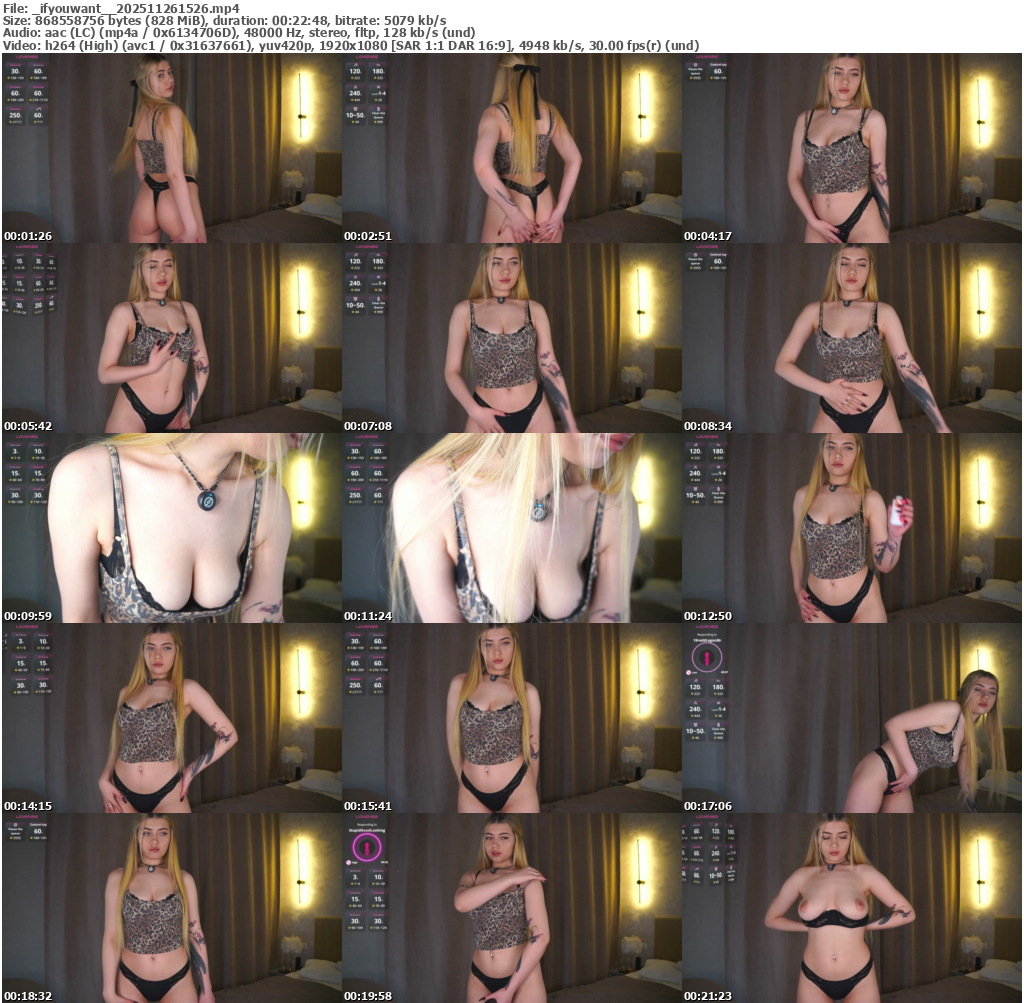Click the Audio codec info line
The width and height of the screenshot is (1024, 1003).
pyautogui.click(x=239, y=33)
